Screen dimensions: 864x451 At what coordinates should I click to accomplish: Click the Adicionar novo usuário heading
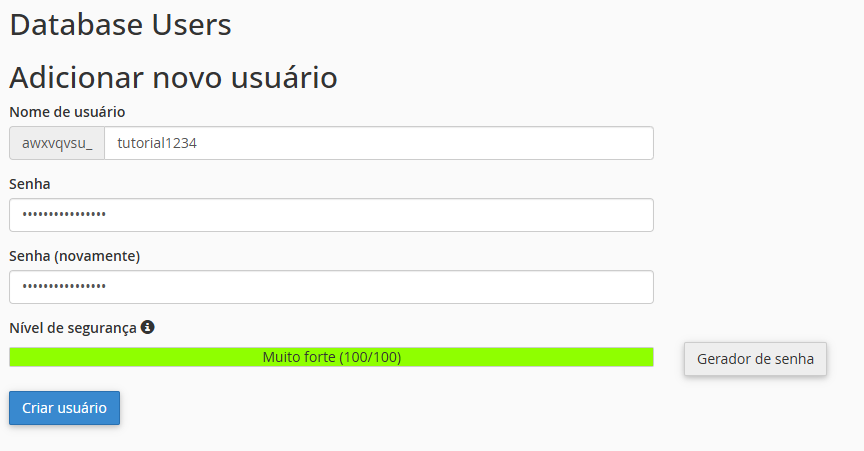coord(173,77)
